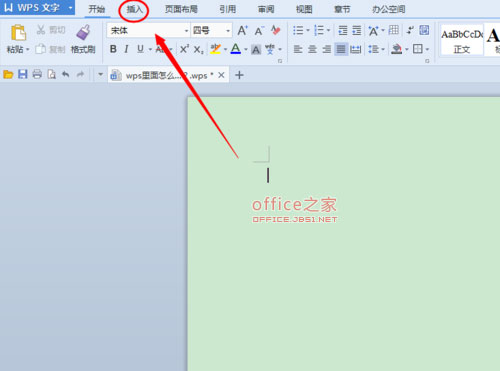Toggle italic formatting
The height and width of the screenshot is (371, 500).
[x=126, y=49]
